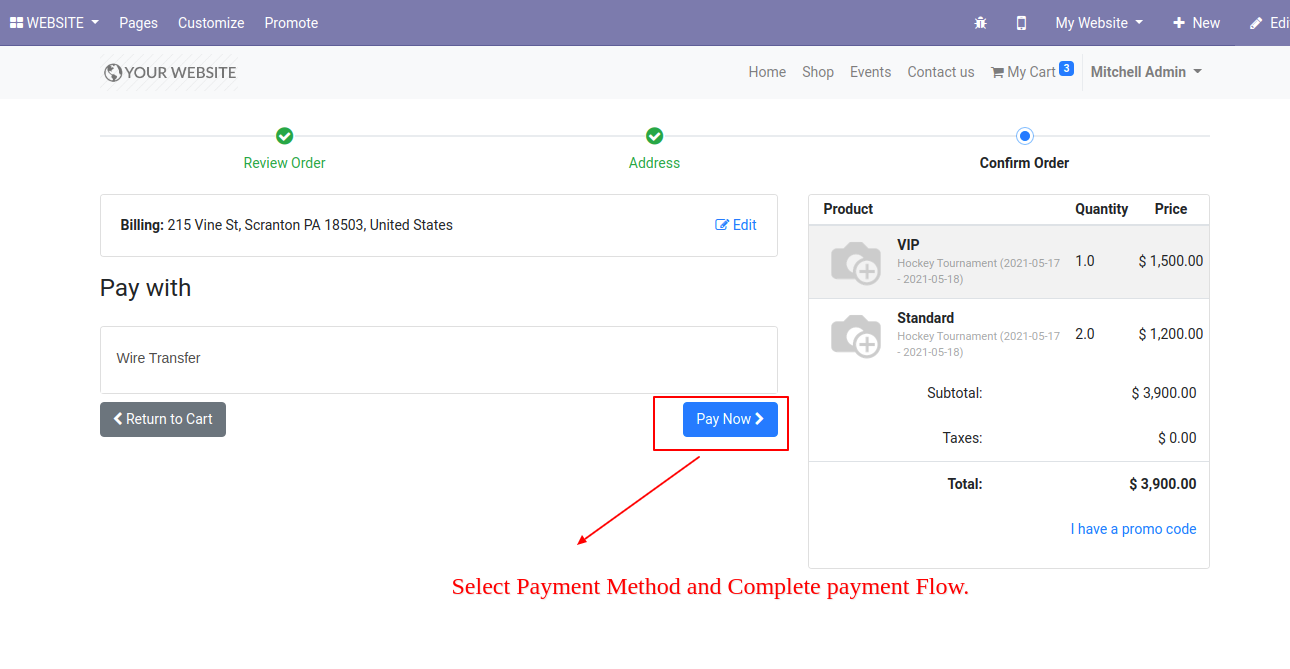Image resolution: width=1290 pixels, height=669 pixels.
Task: Click the bug debug icon in top bar
Action: click(980, 23)
